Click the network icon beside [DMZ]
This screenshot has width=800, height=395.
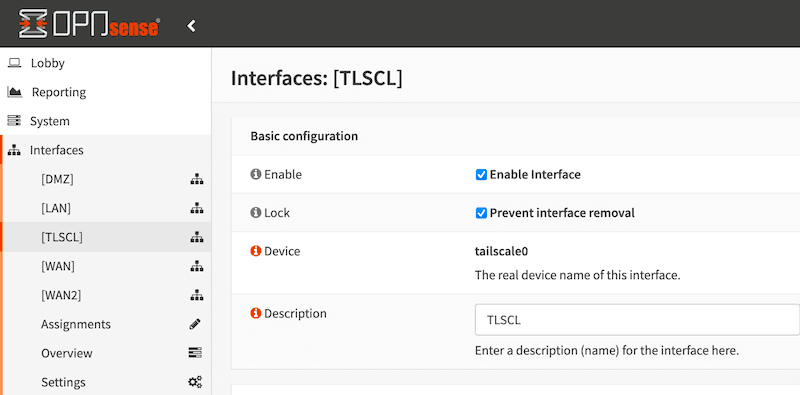point(196,179)
